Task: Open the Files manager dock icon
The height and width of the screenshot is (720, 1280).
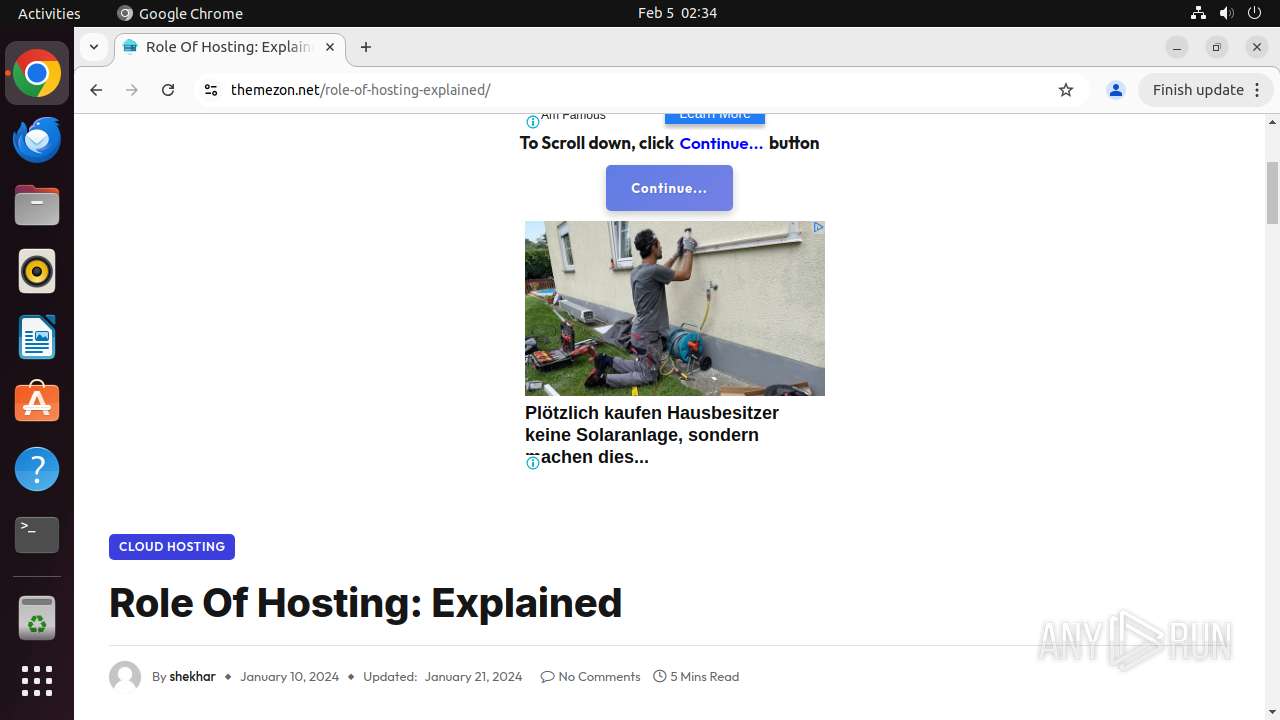Action: 37,206
